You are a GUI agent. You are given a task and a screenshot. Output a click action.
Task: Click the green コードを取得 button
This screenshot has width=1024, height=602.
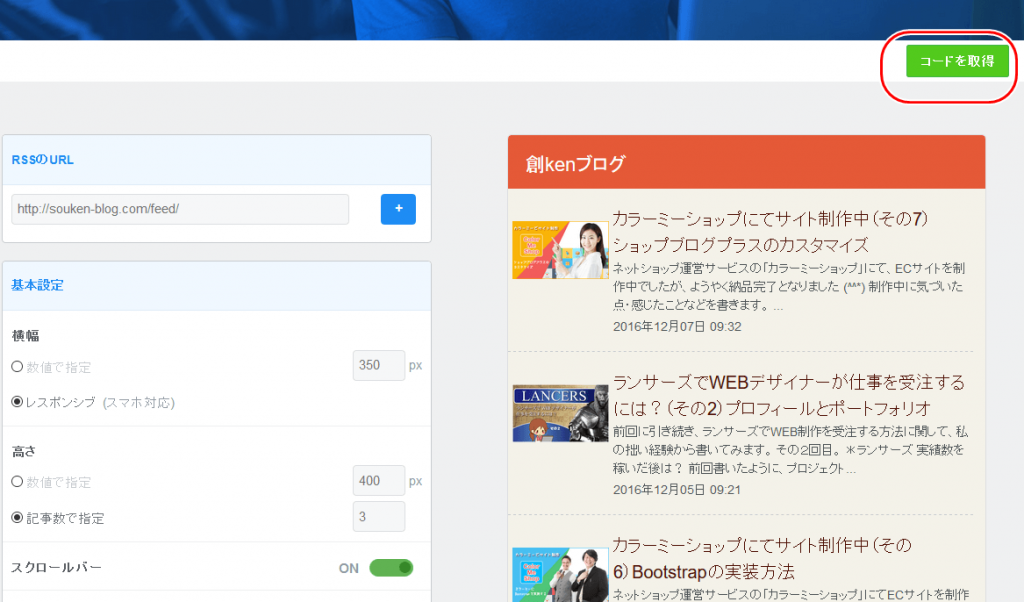coord(957,61)
